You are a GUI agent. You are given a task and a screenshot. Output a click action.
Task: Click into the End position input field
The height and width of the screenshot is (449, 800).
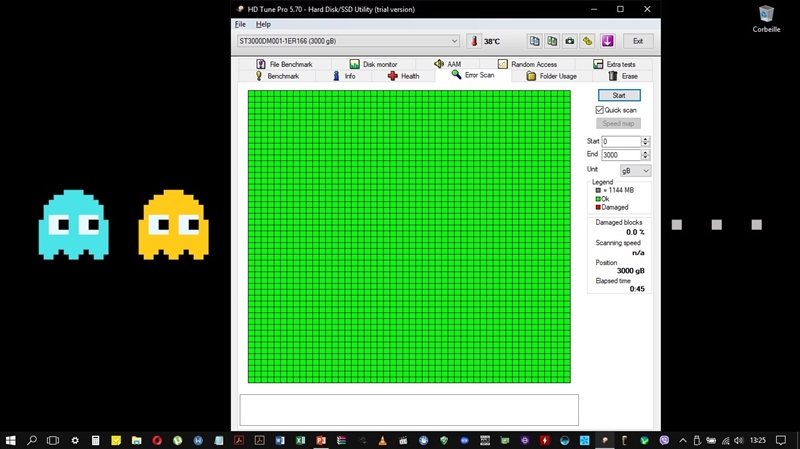[x=619, y=155]
